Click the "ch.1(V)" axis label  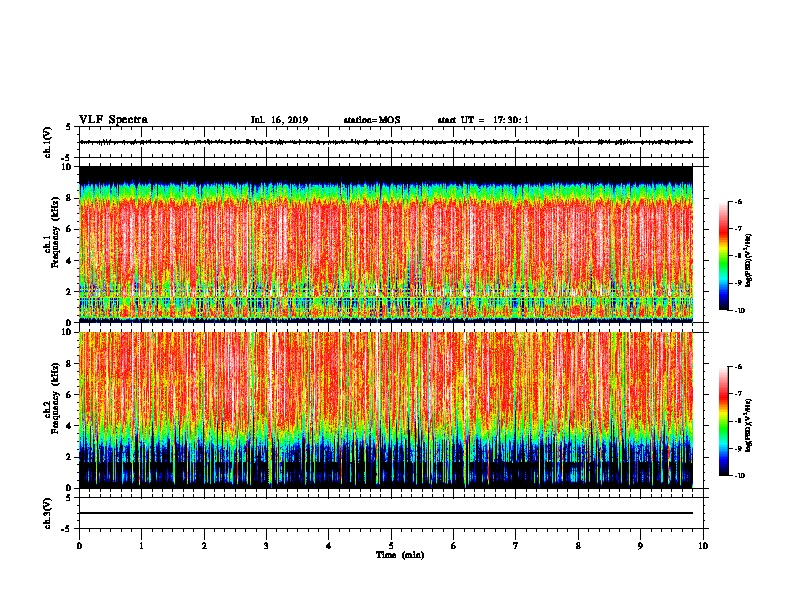pos(48,142)
